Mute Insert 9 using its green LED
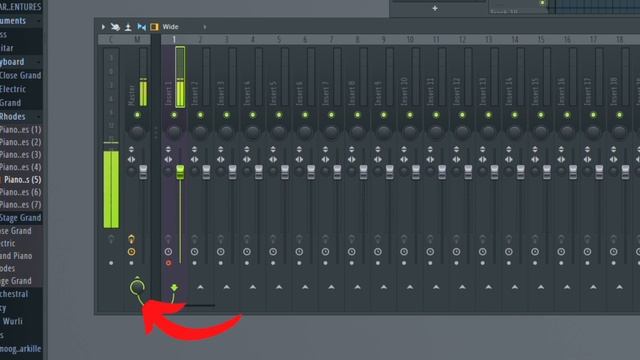The width and height of the screenshot is (640, 360). click(x=384, y=115)
